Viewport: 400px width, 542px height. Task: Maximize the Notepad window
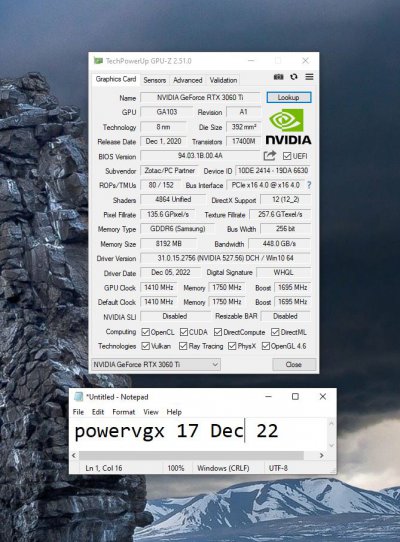click(295, 397)
